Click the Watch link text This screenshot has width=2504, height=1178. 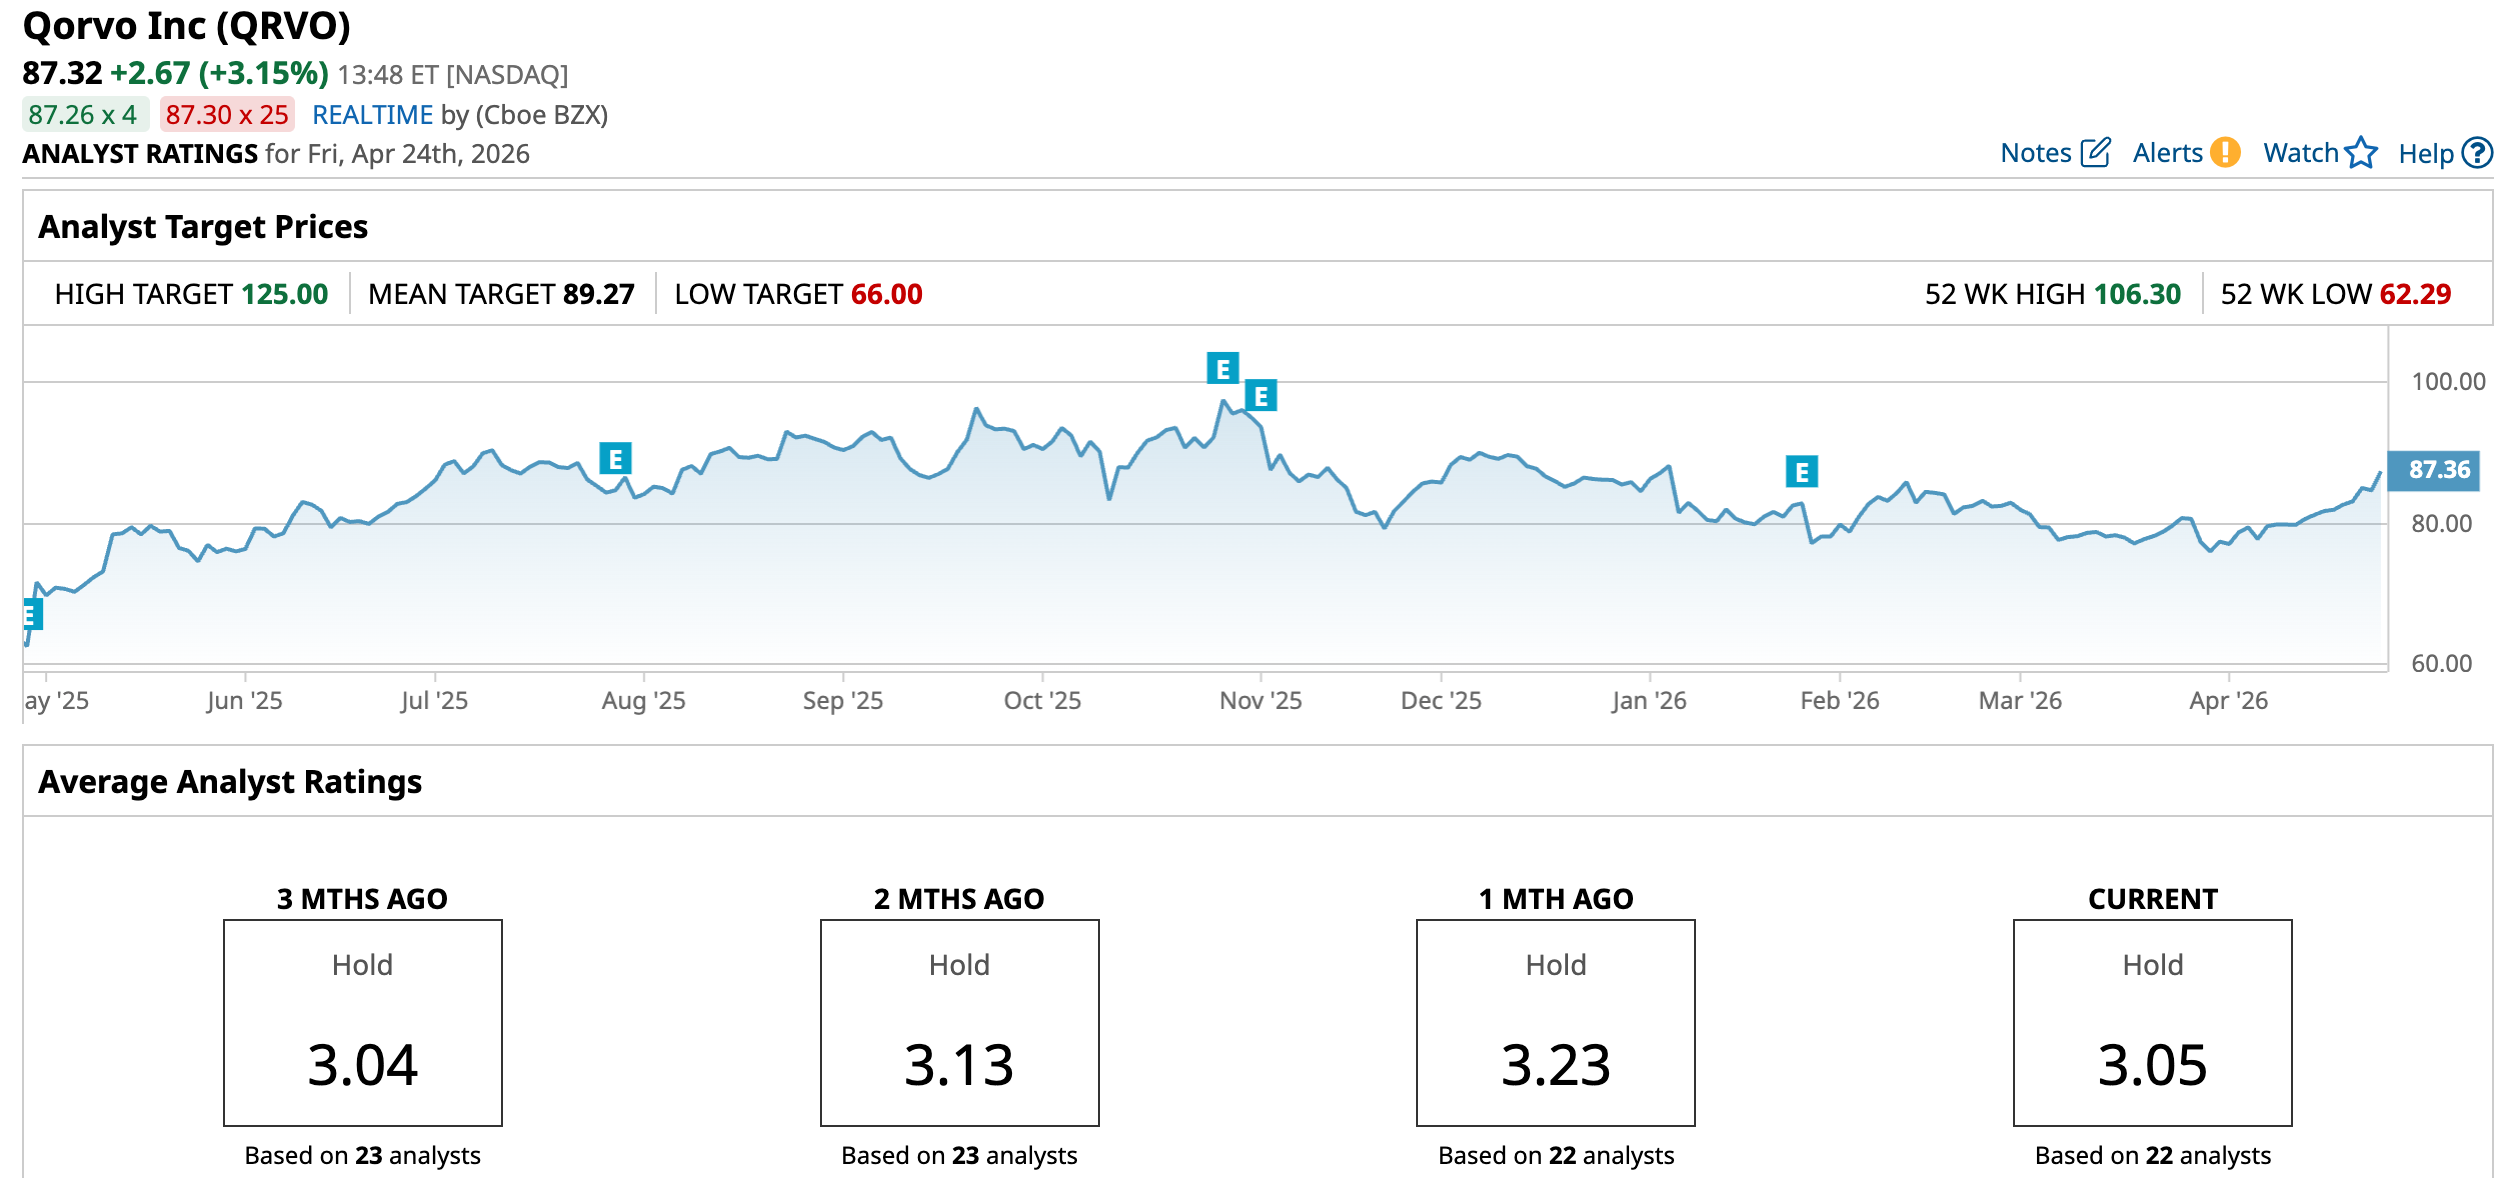[x=2300, y=153]
